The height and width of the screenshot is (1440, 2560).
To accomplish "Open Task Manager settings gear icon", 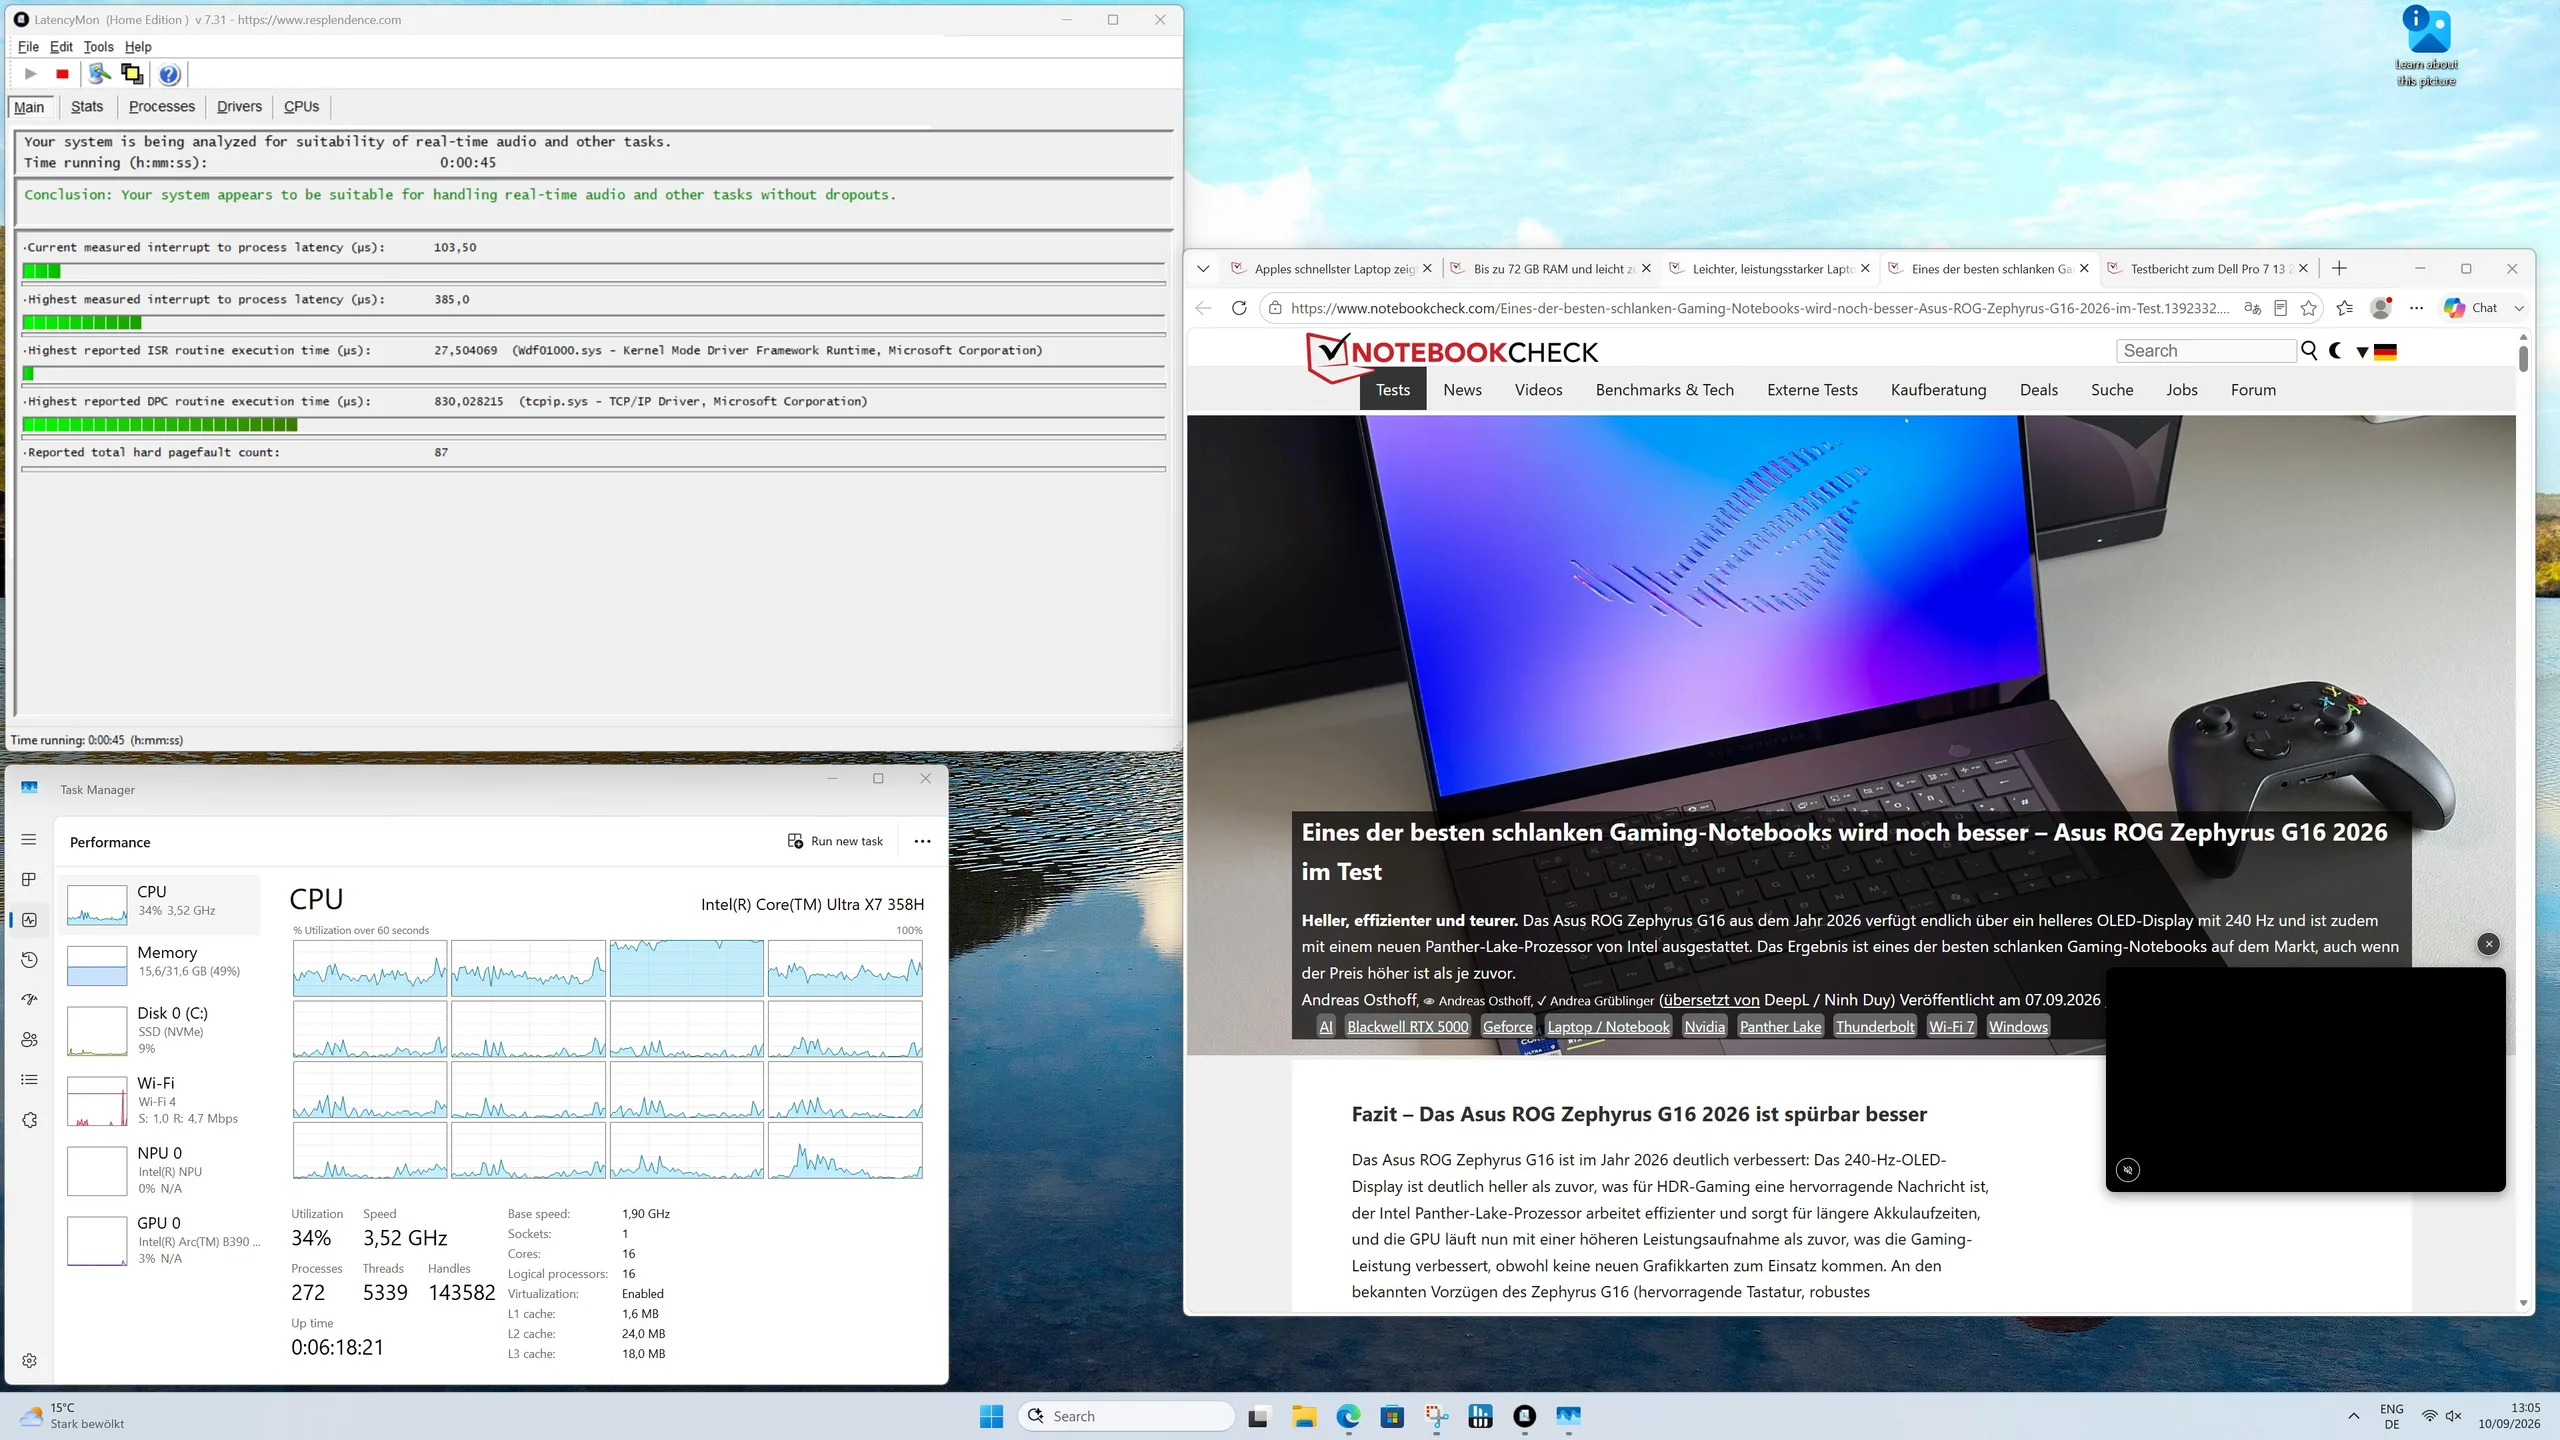I will 29,1361.
